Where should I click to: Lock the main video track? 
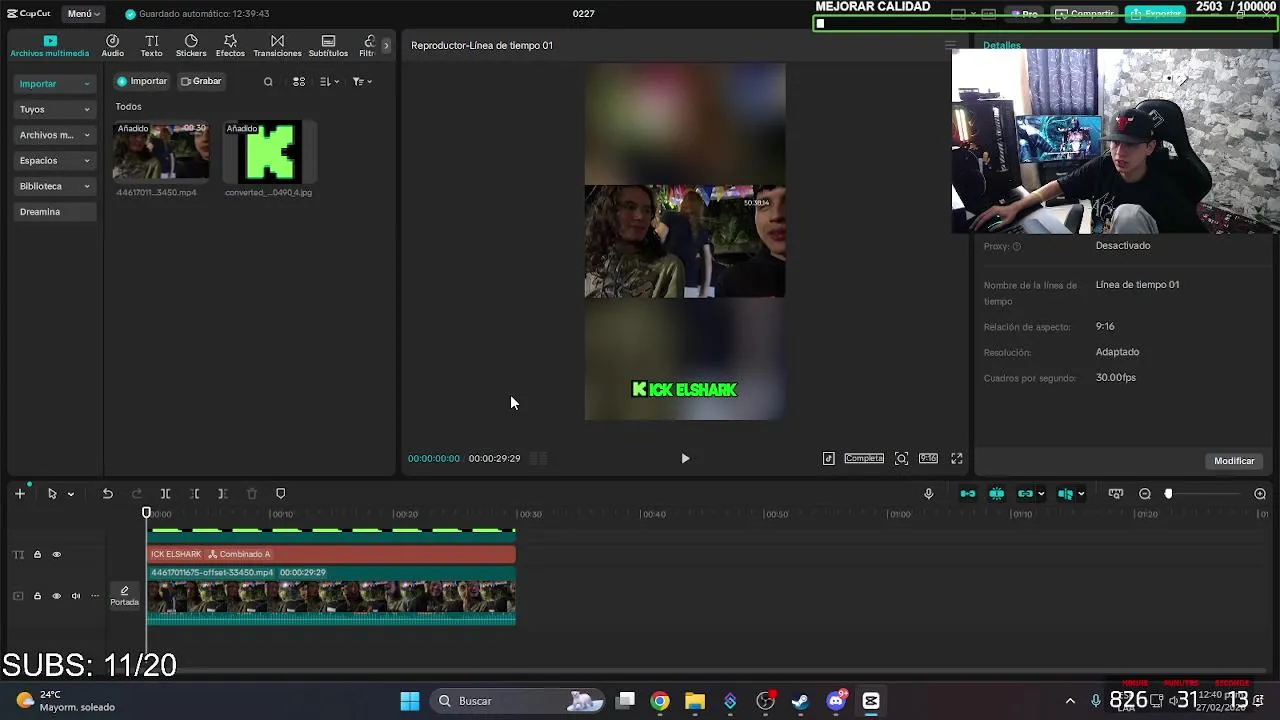click(37, 596)
